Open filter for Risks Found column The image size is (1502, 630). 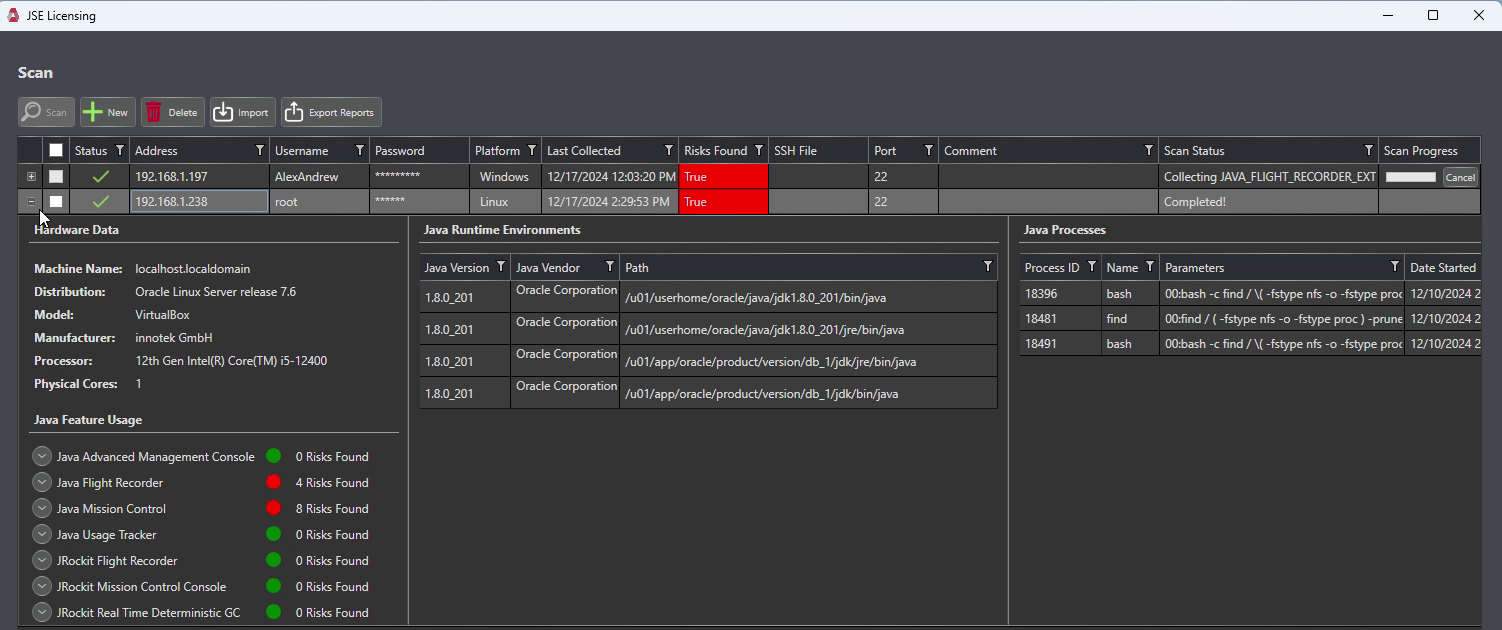pyautogui.click(x=759, y=150)
